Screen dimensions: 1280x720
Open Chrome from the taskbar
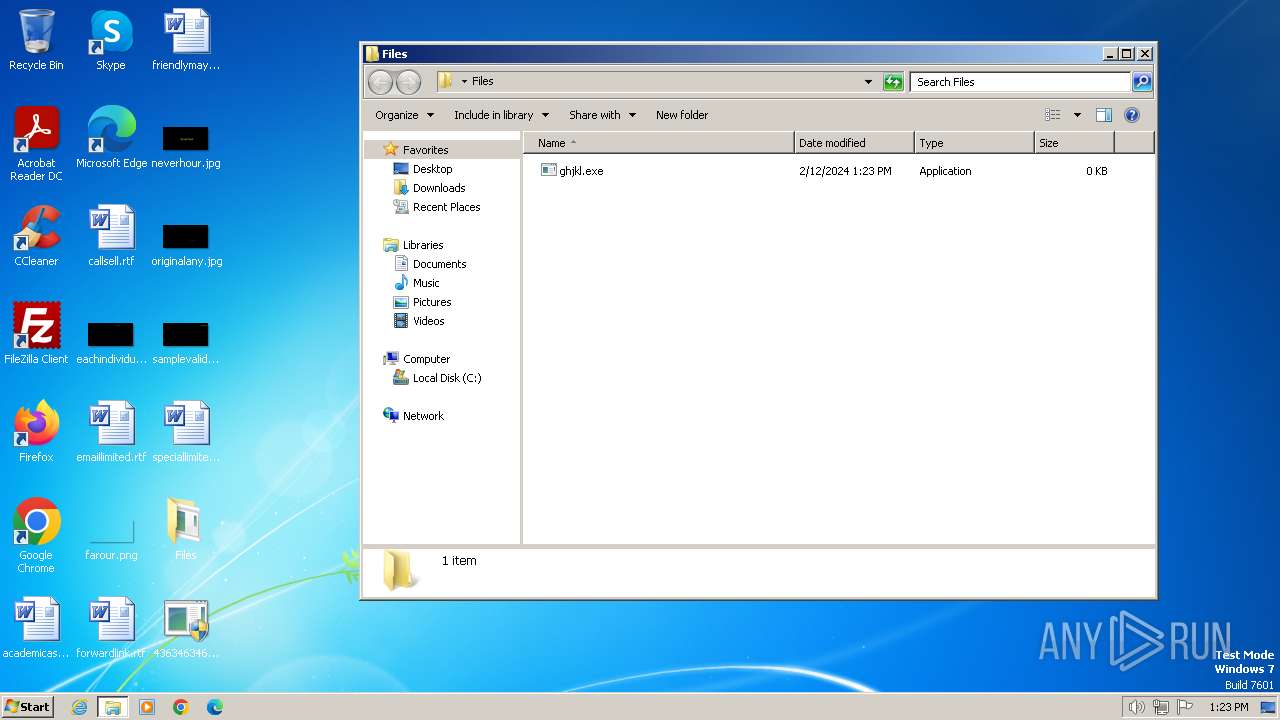(x=181, y=707)
